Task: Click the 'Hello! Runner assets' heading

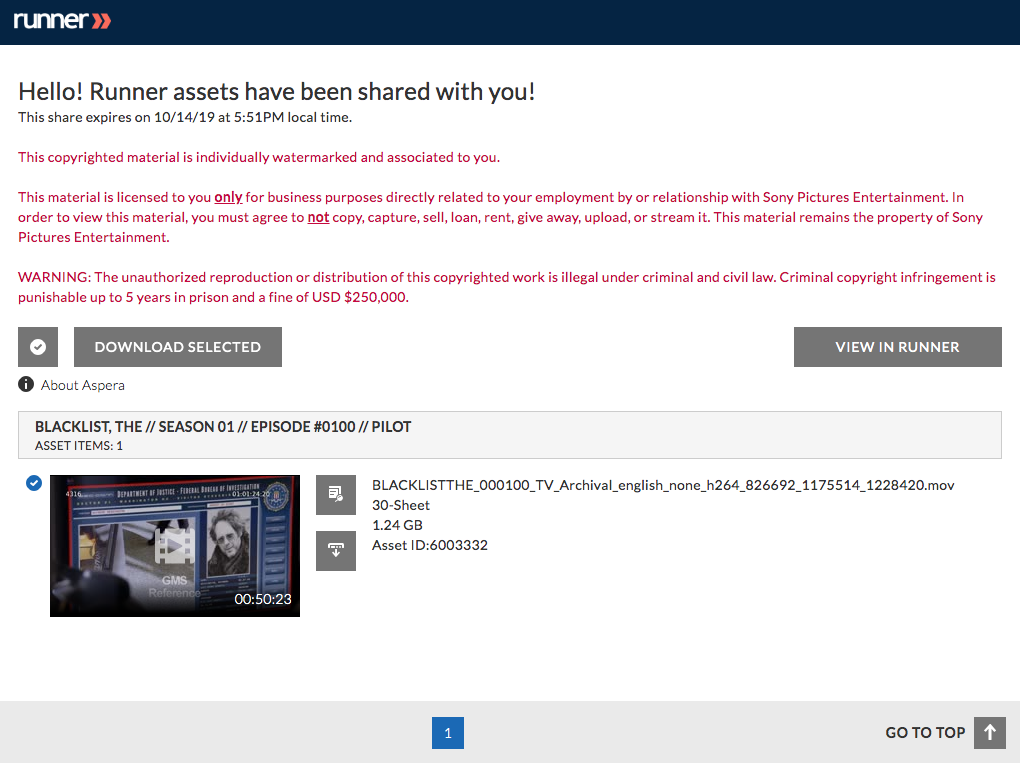Action: coord(276,92)
